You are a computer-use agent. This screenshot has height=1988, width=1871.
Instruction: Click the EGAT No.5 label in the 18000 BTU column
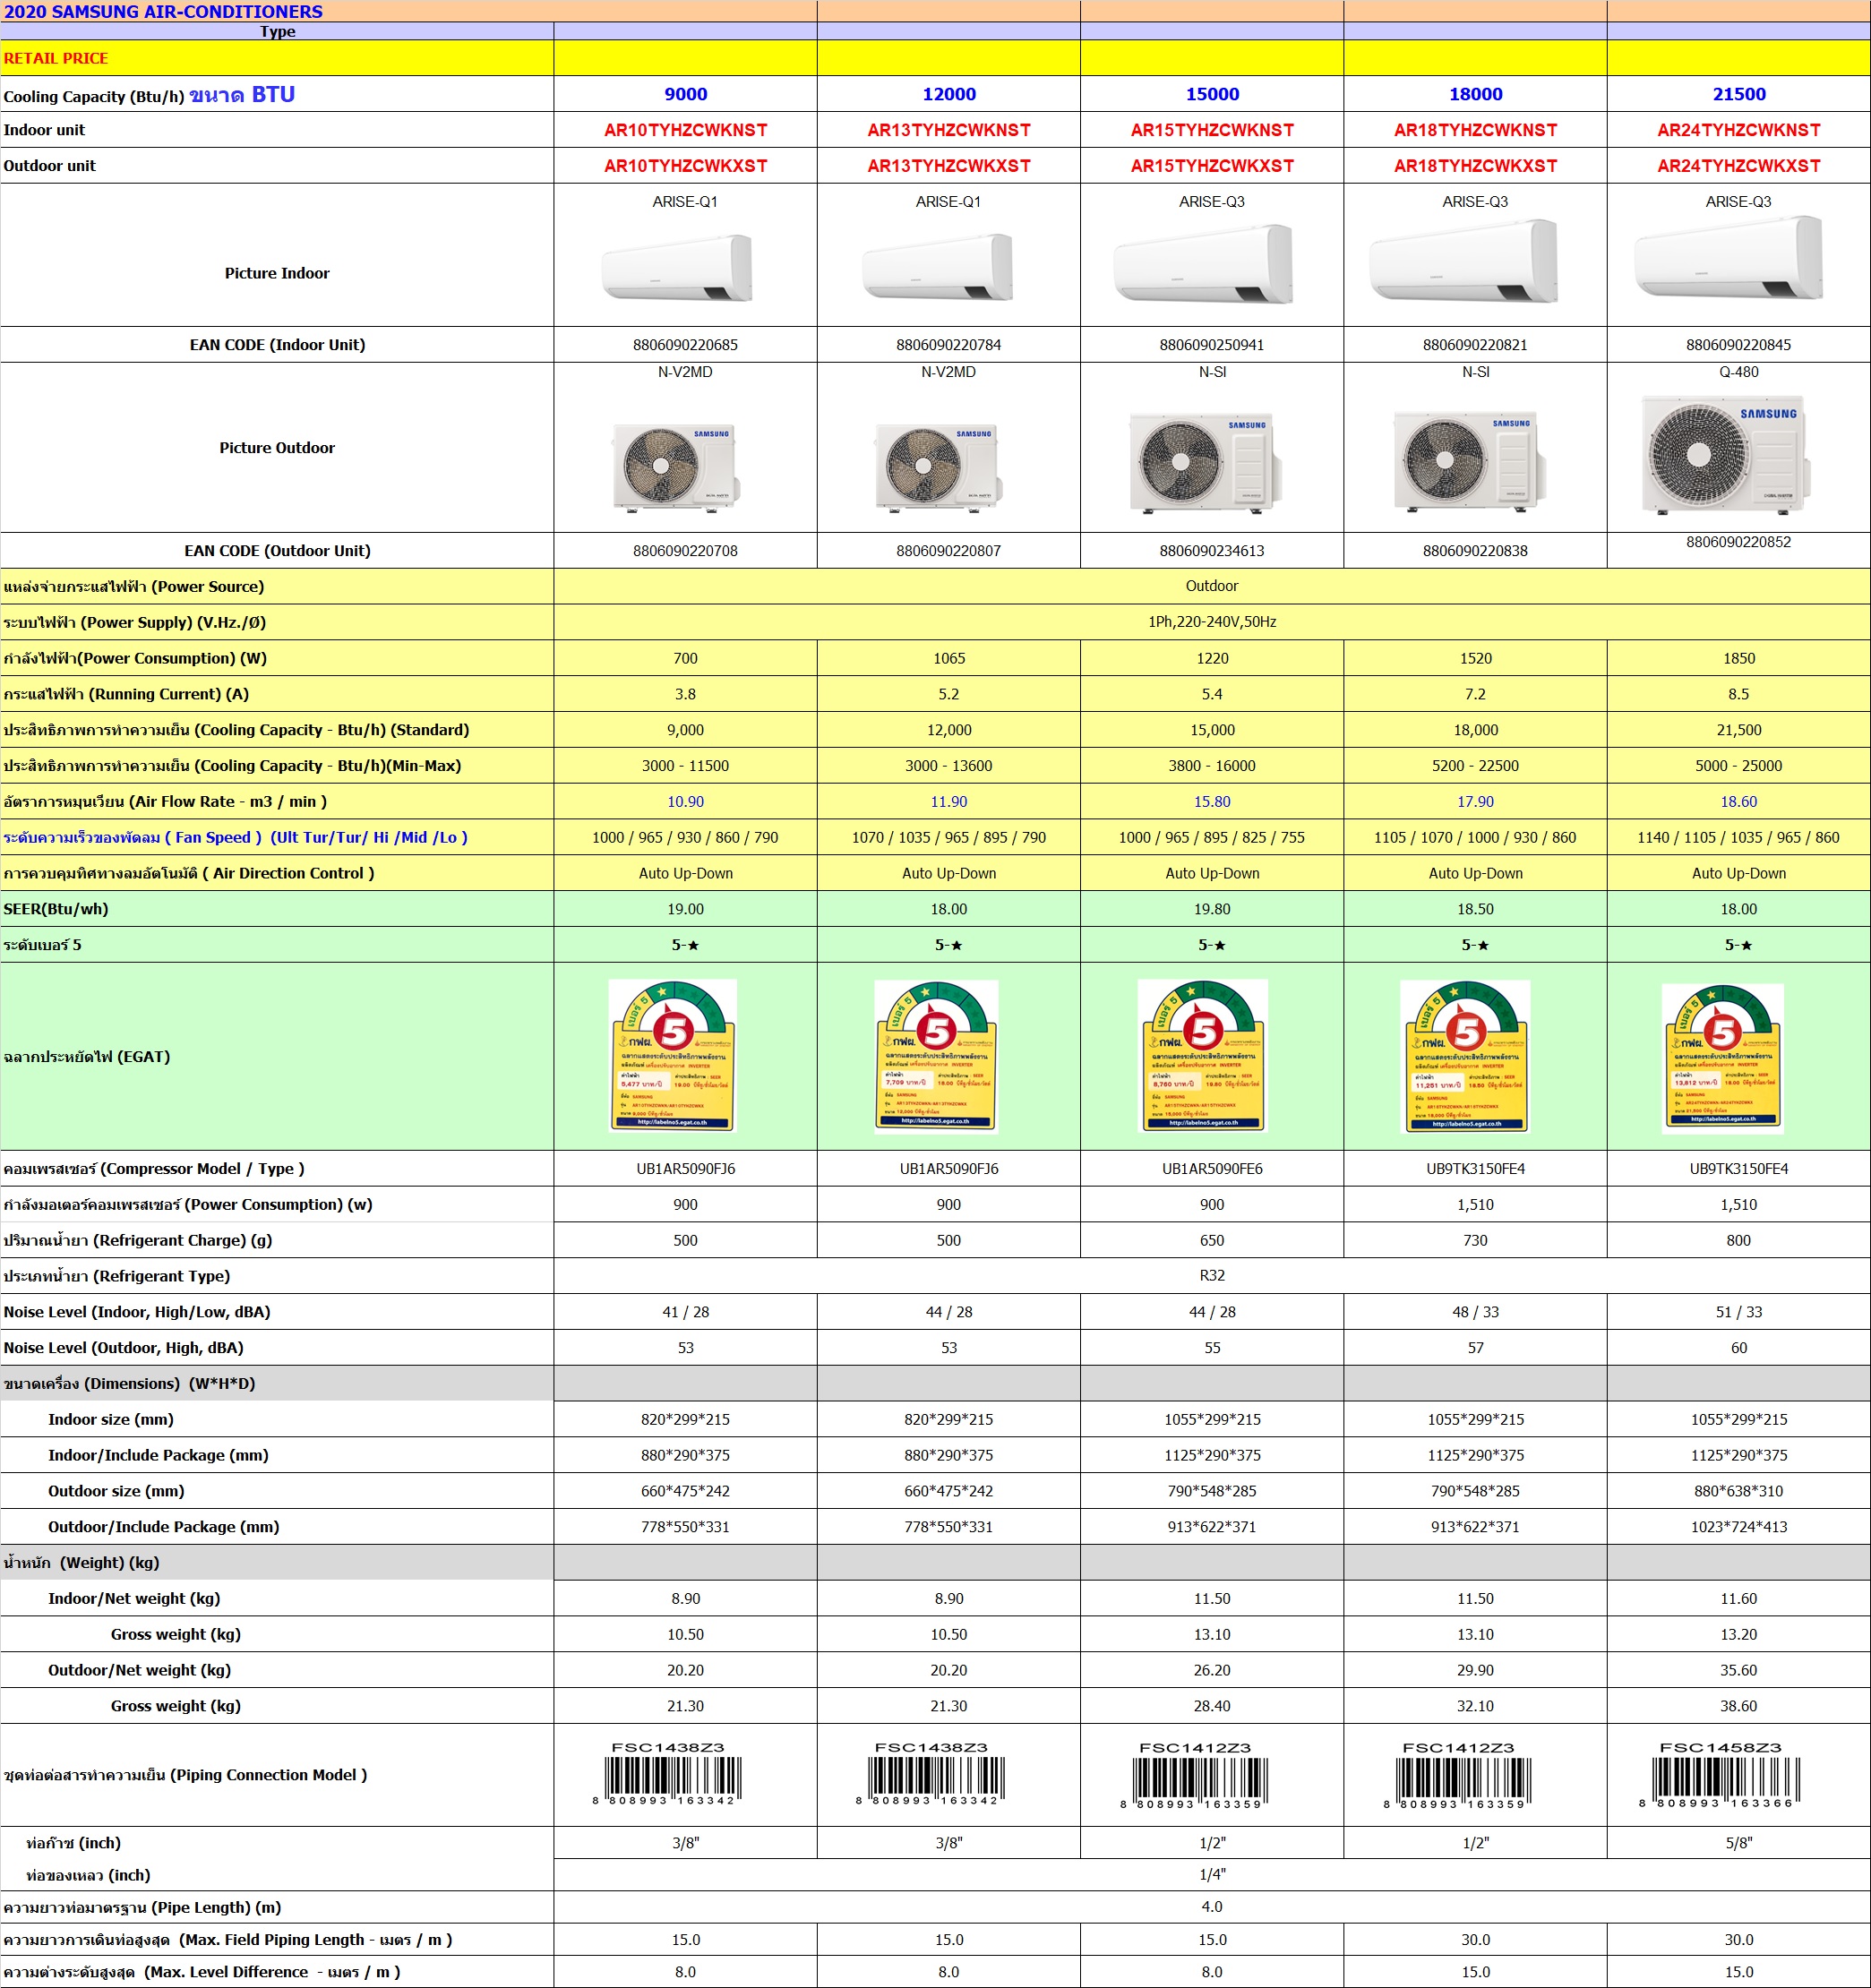point(1466,1056)
